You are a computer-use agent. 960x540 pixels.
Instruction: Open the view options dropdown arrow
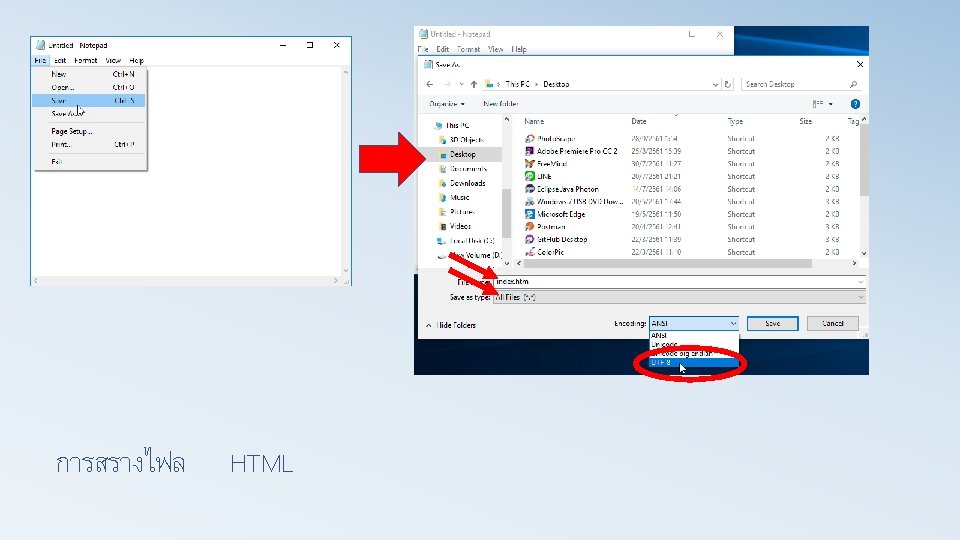point(830,104)
